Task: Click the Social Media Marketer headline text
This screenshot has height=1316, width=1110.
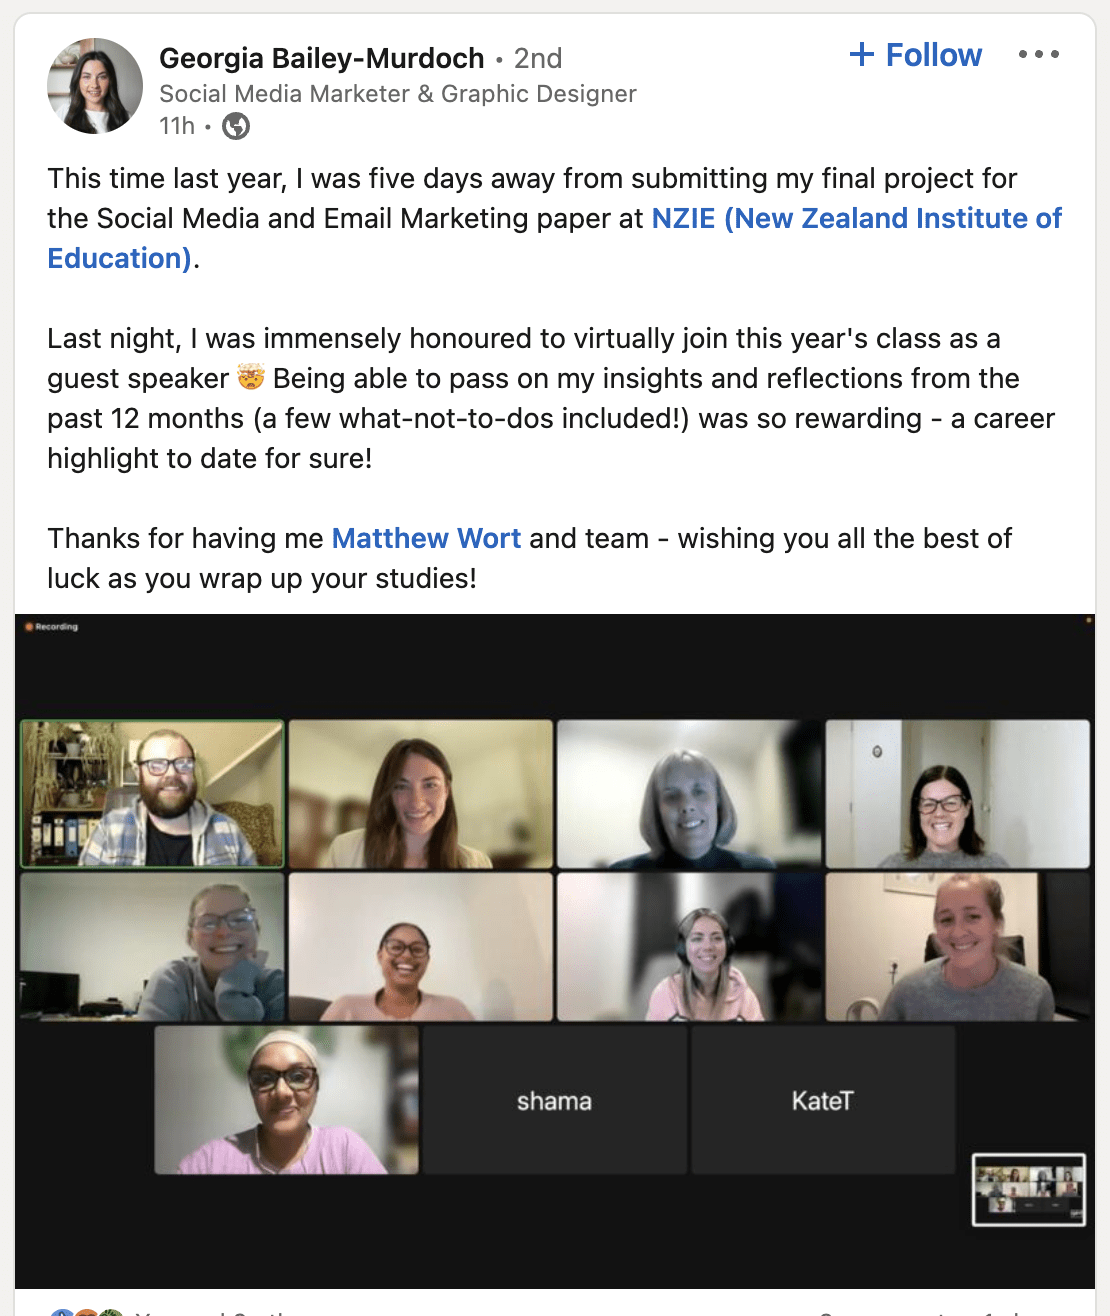Action: 398,94
